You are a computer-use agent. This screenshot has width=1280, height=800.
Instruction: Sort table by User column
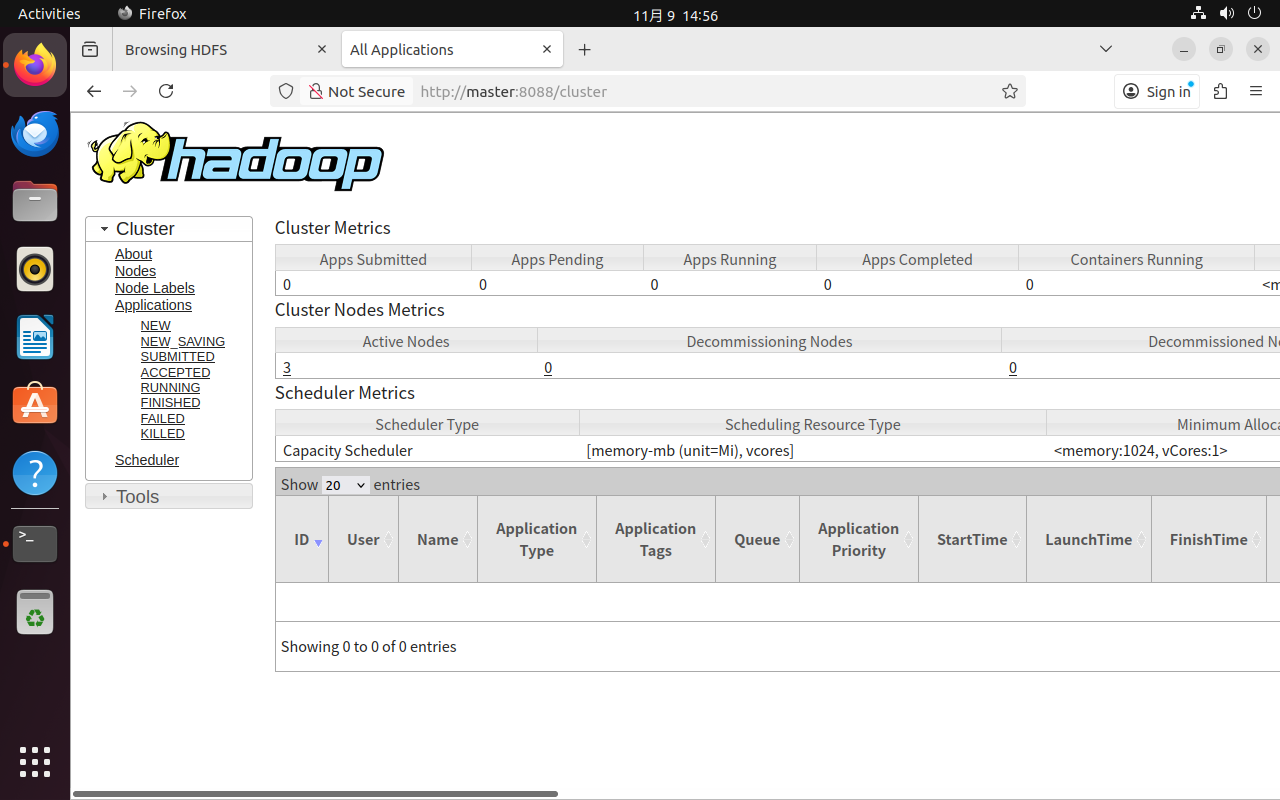click(363, 539)
